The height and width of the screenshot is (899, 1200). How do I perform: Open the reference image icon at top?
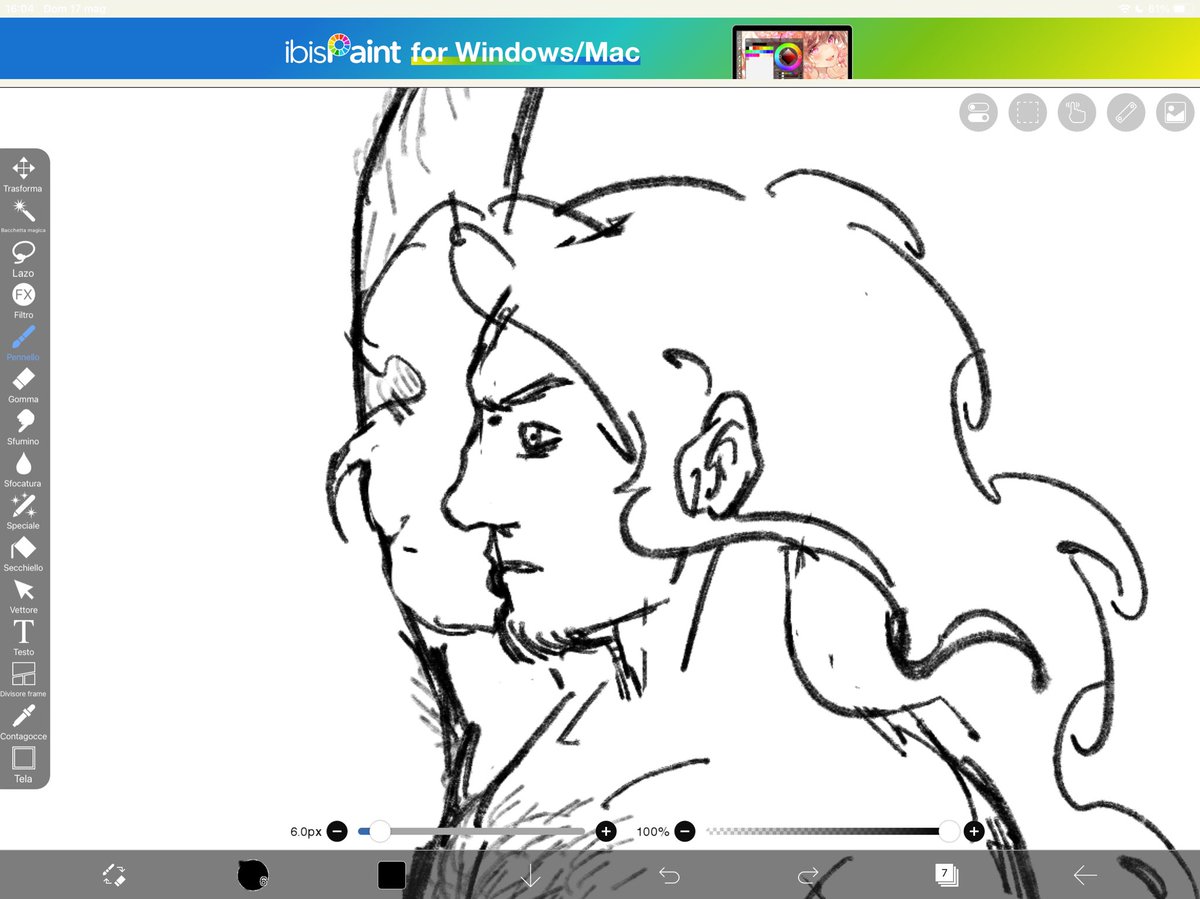coord(1175,112)
